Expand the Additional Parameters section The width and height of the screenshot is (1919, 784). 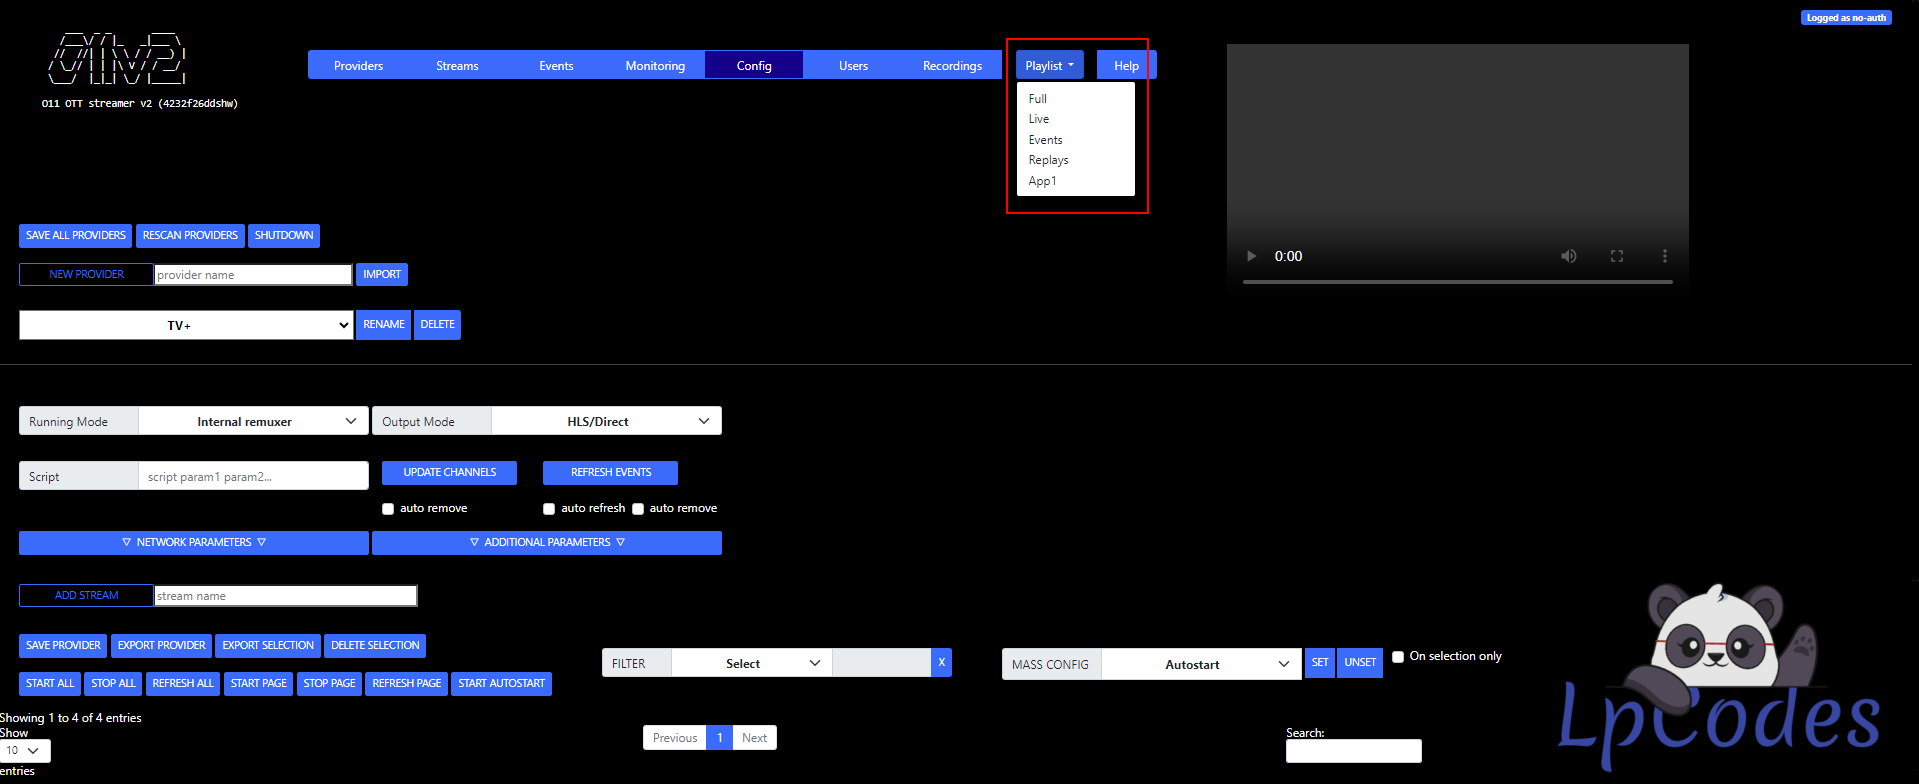point(547,542)
